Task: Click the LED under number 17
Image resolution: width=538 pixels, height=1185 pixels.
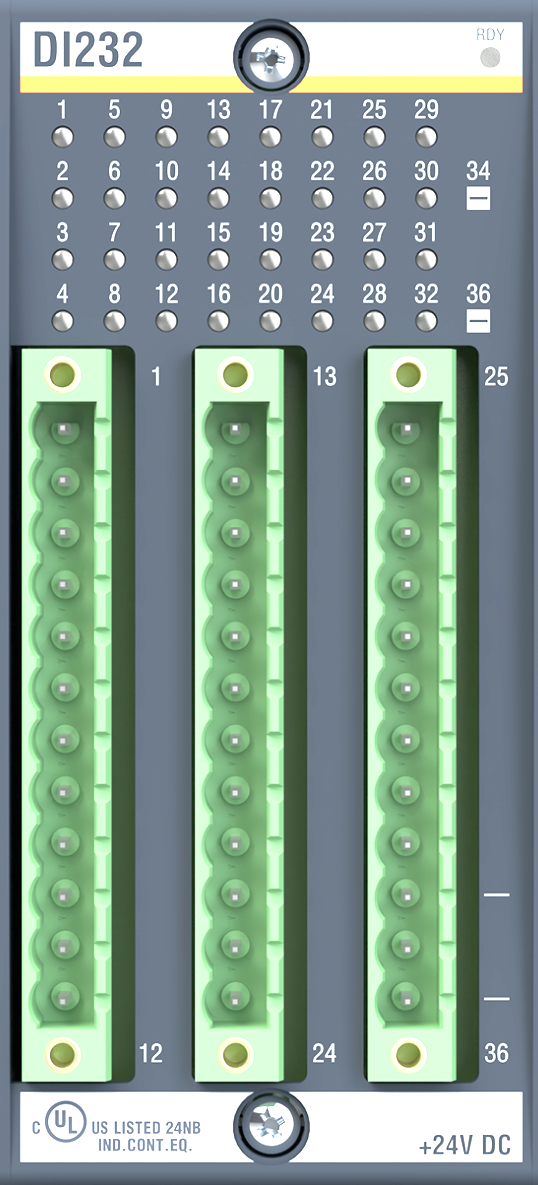Action: (271, 138)
